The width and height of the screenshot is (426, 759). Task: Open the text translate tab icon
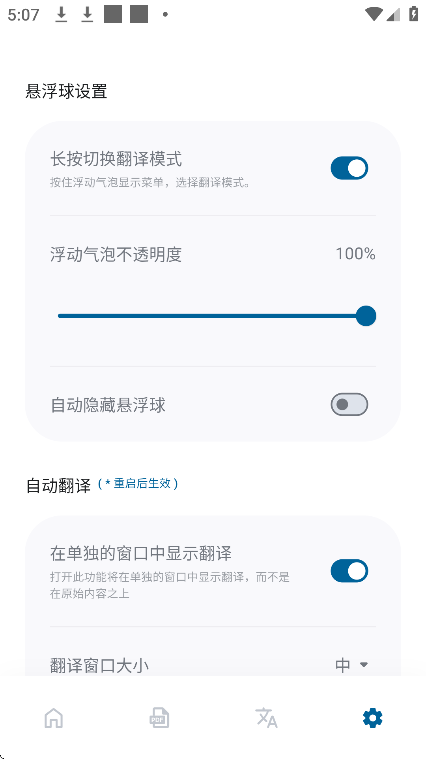coord(266,718)
